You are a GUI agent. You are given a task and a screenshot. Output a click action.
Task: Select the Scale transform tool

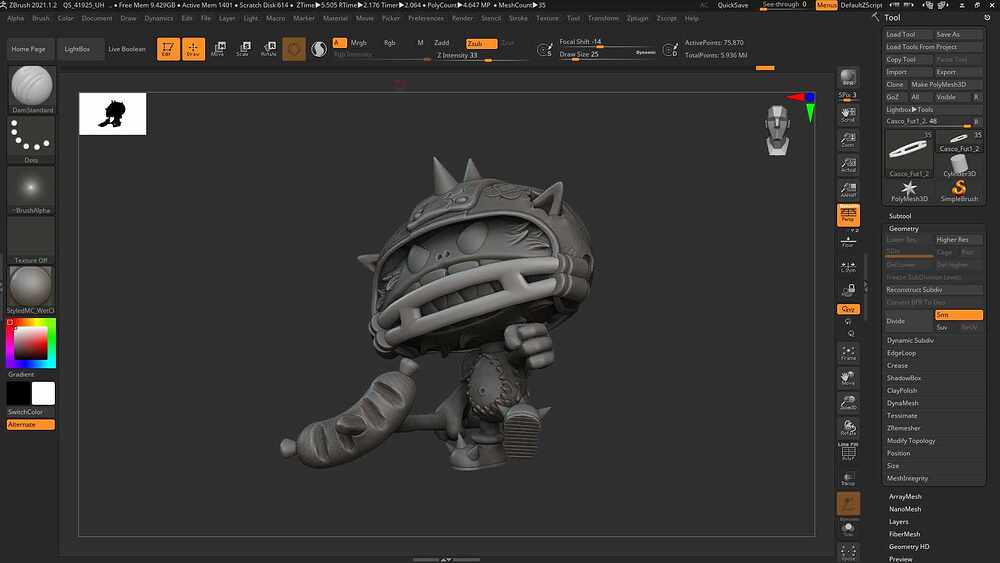[243, 49]
